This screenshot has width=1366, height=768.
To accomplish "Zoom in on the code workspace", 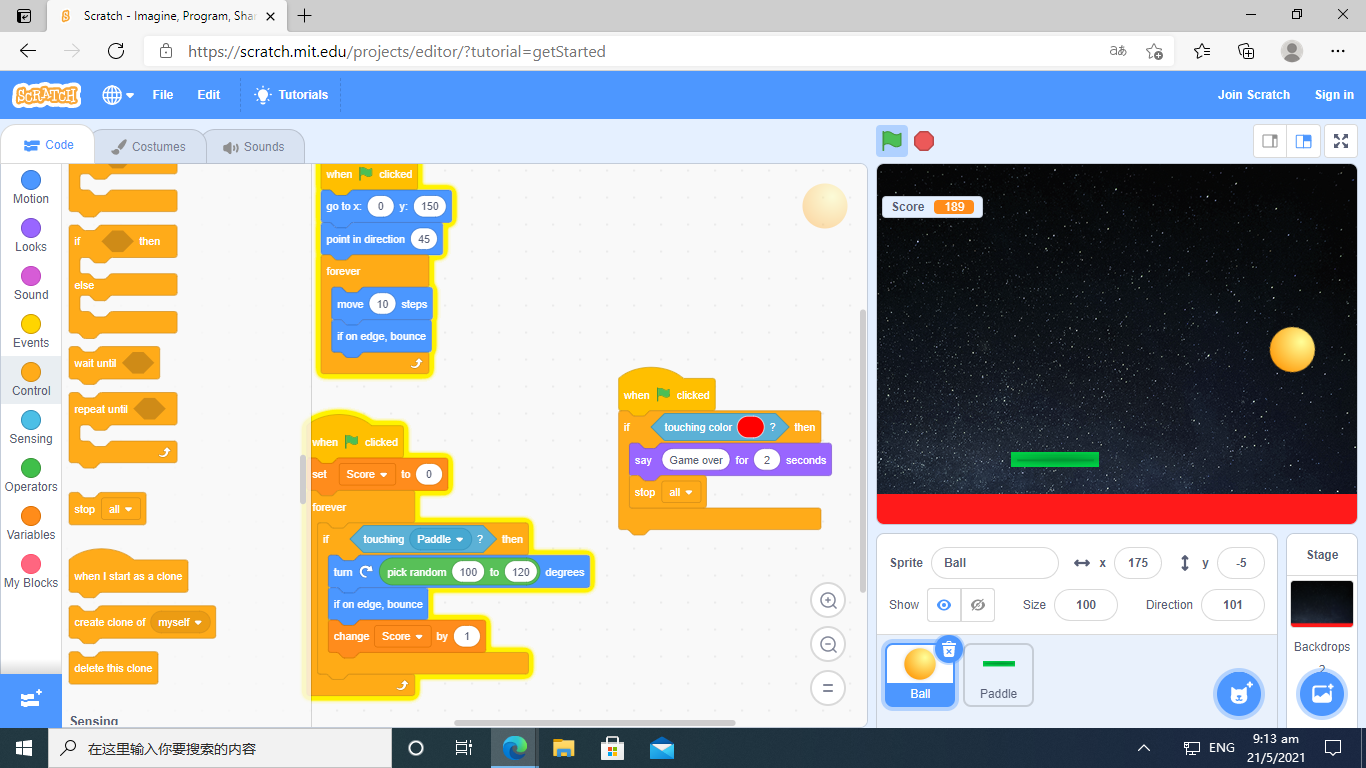I will [x=828, y=601].
